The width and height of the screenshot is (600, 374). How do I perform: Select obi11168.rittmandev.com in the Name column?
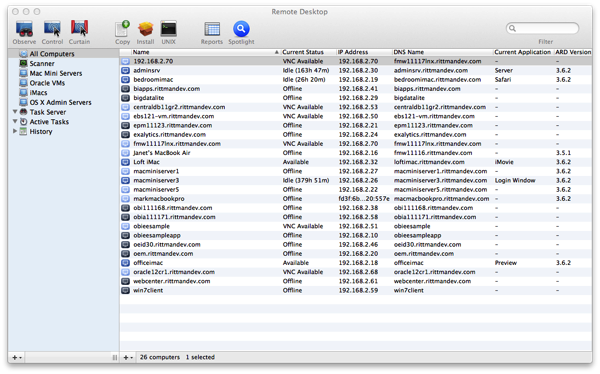[x=173, y=208]
